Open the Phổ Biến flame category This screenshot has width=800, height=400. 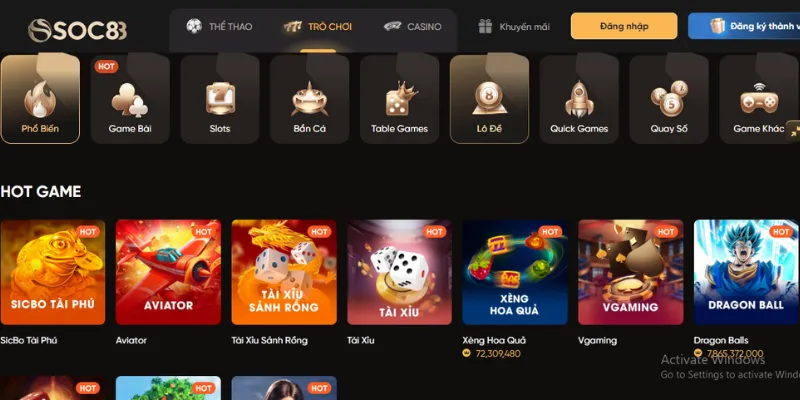pos(40,99)
